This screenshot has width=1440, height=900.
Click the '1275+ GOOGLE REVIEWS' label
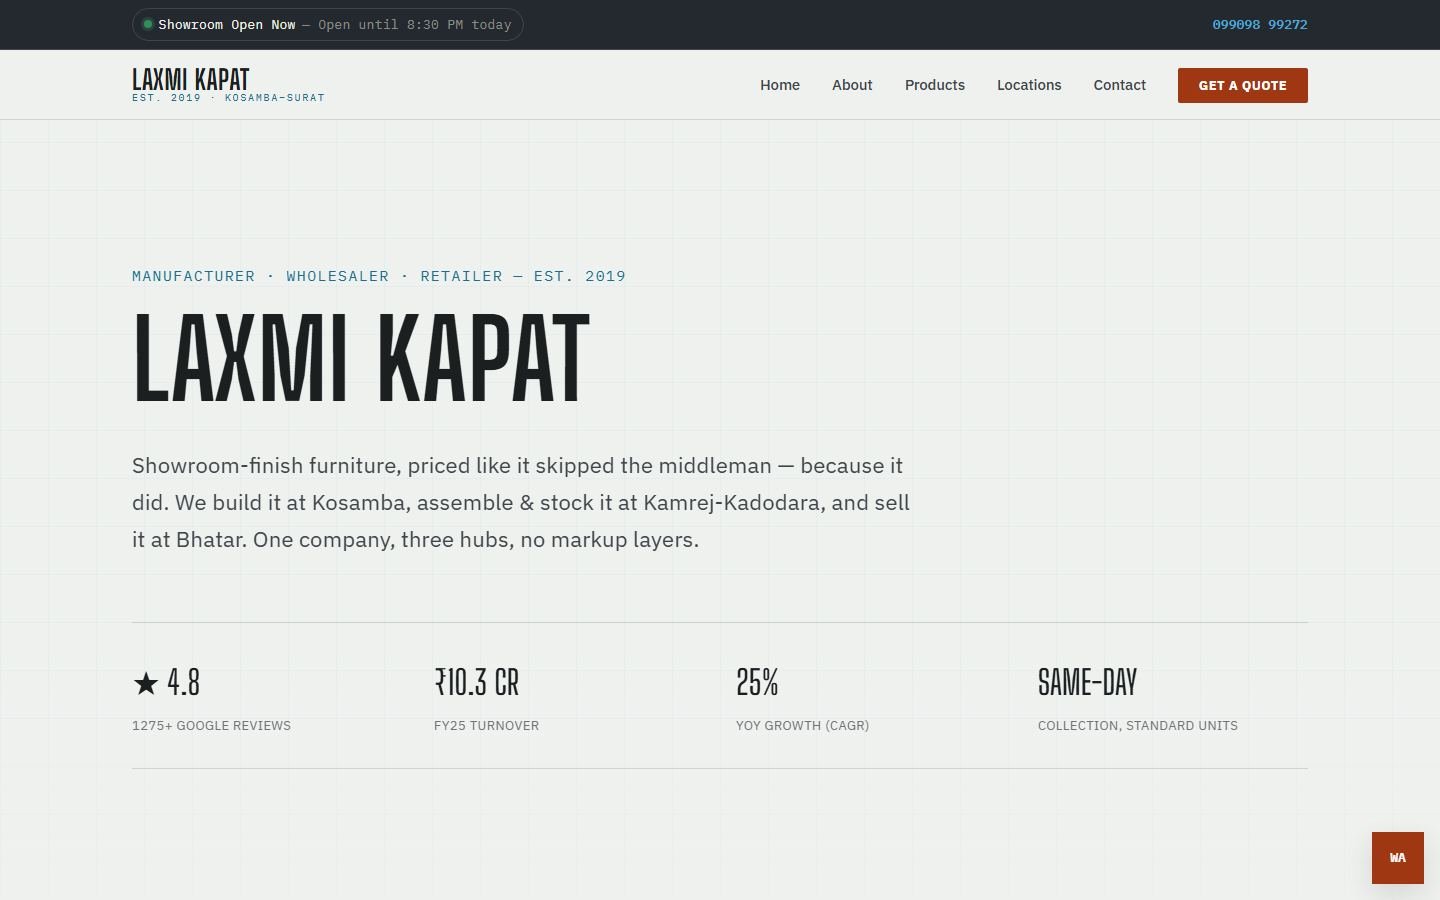tap(211, 726)
